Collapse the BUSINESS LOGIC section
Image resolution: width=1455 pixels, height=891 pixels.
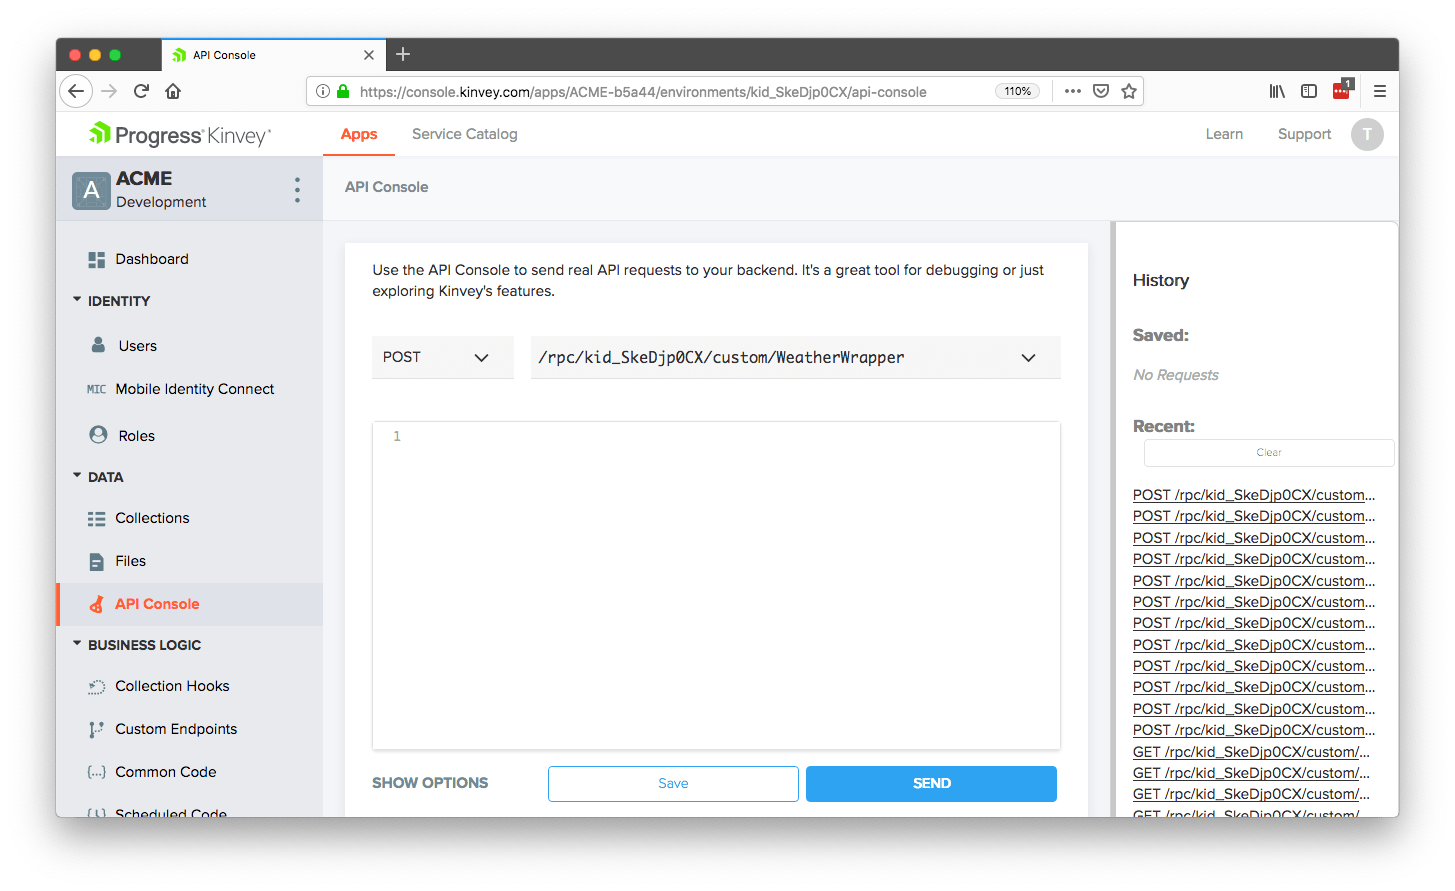(x=137, y=645)
